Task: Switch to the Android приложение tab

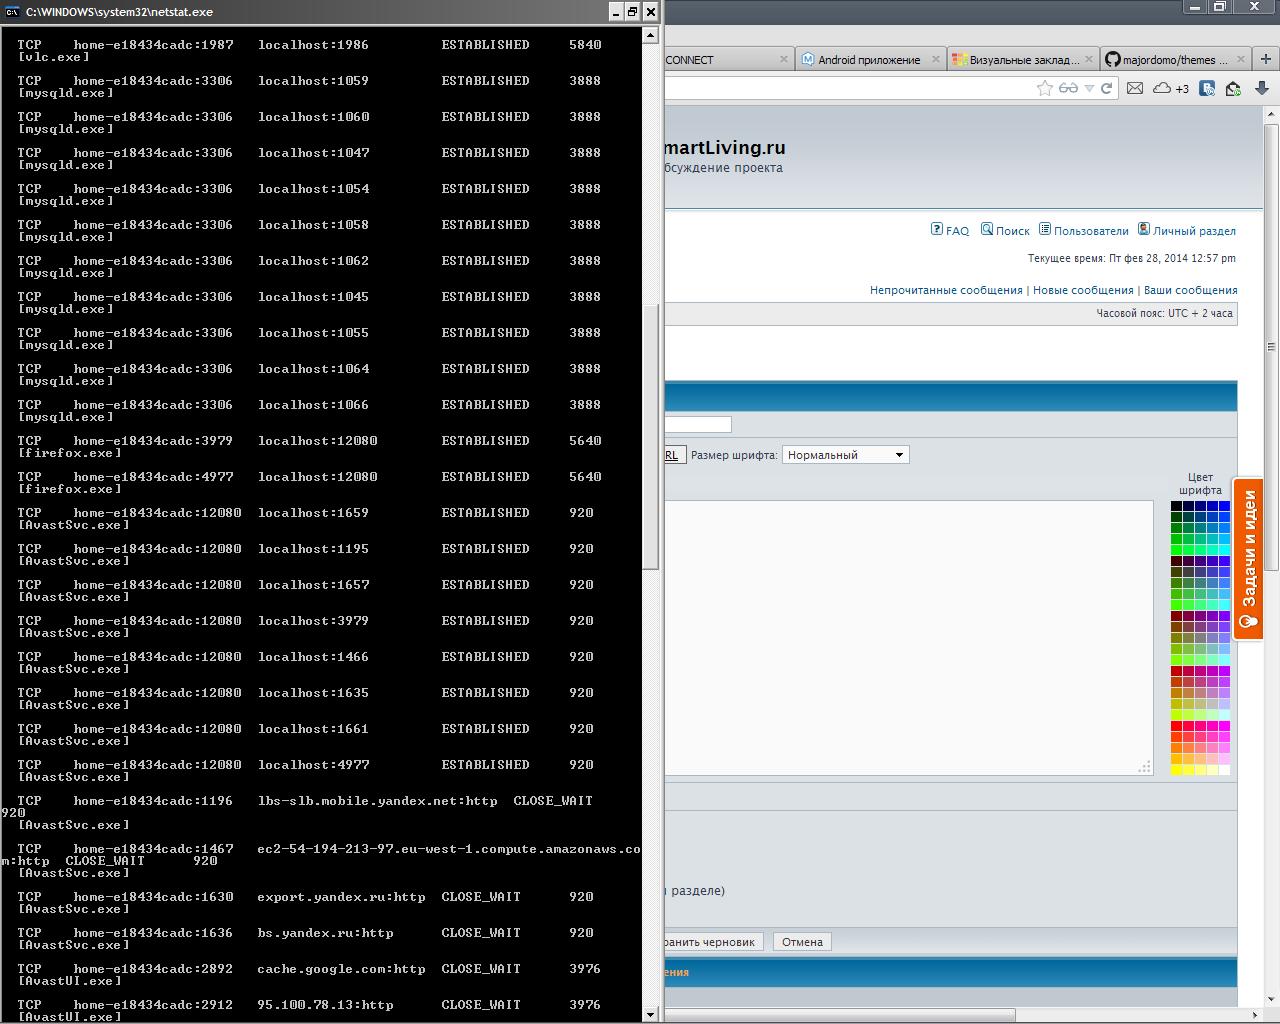Action: point(868,60)
